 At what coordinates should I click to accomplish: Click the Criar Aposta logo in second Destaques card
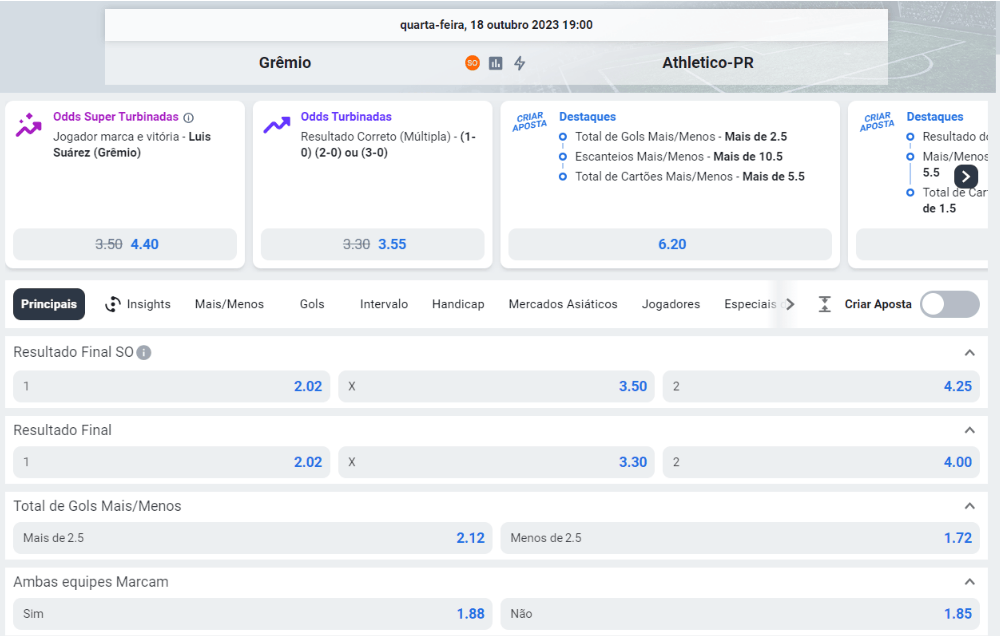(877, 121)
